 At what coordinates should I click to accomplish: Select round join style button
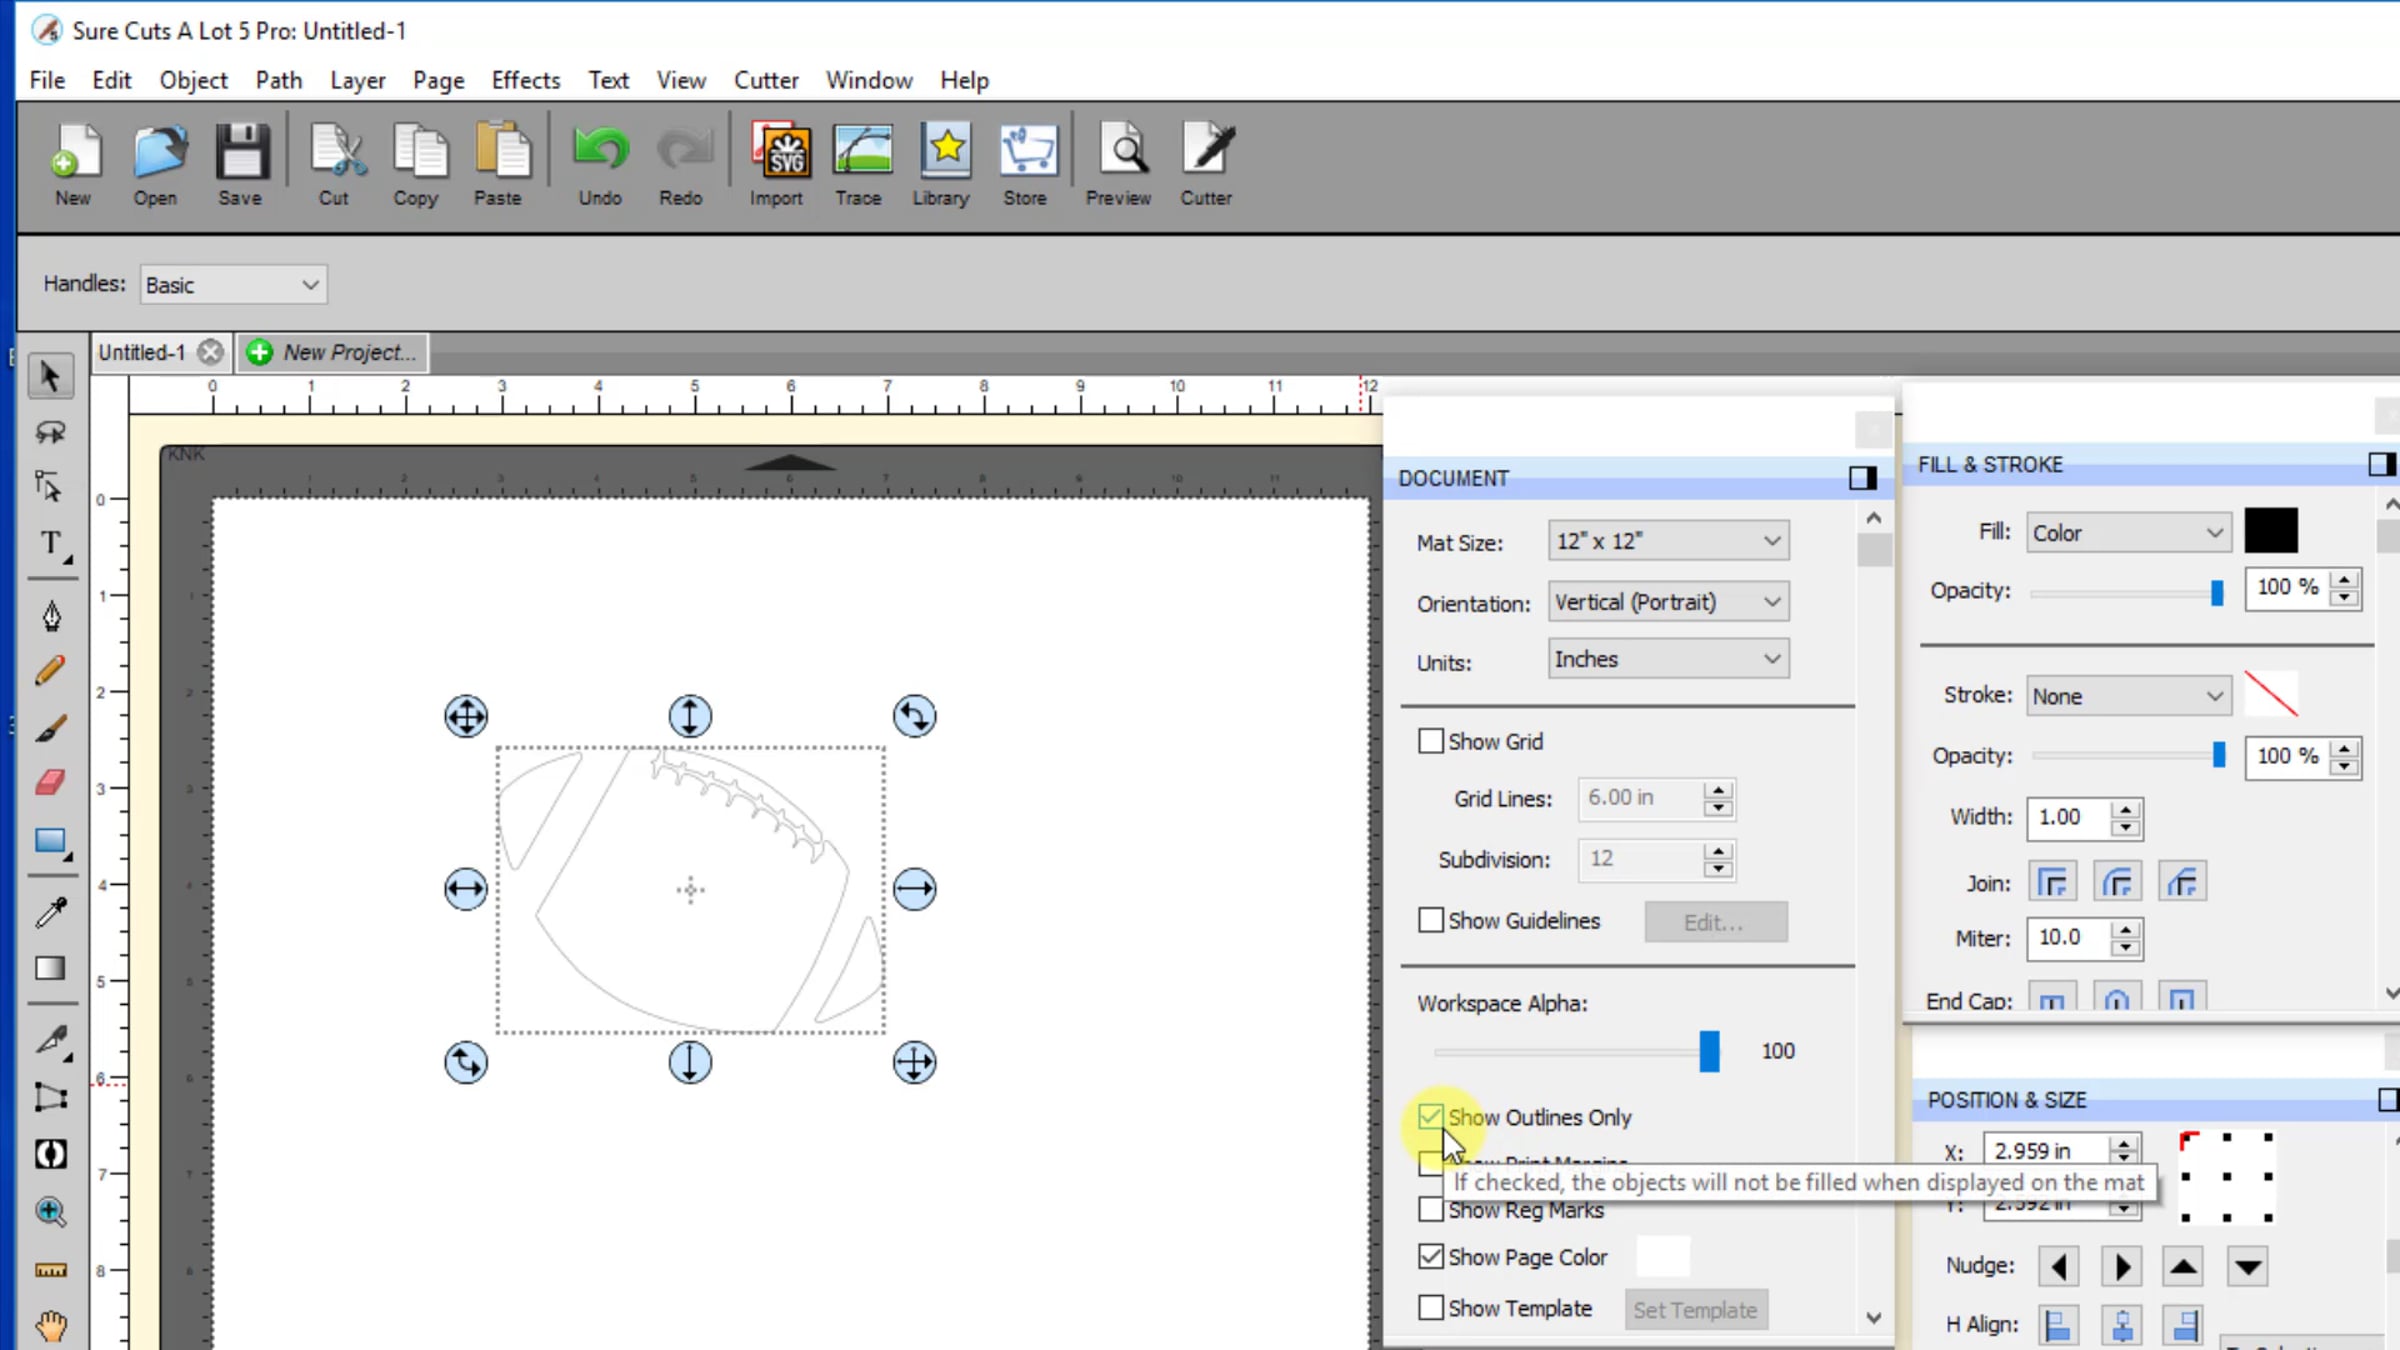coord(2117,882)
